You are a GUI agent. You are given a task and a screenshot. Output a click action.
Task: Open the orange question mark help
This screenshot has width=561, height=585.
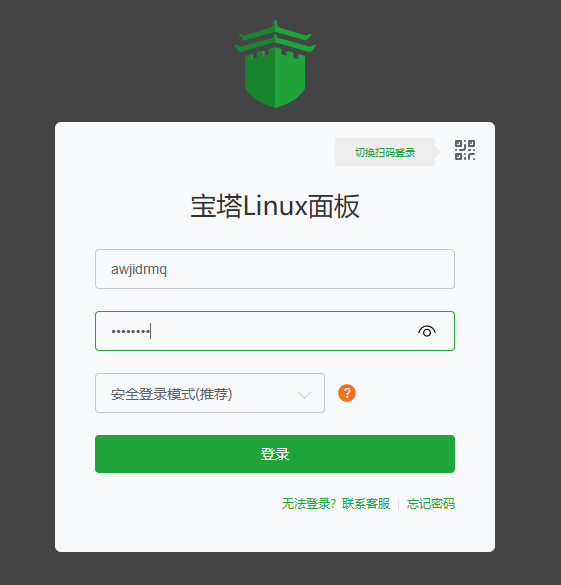click(x=347, y=393)
